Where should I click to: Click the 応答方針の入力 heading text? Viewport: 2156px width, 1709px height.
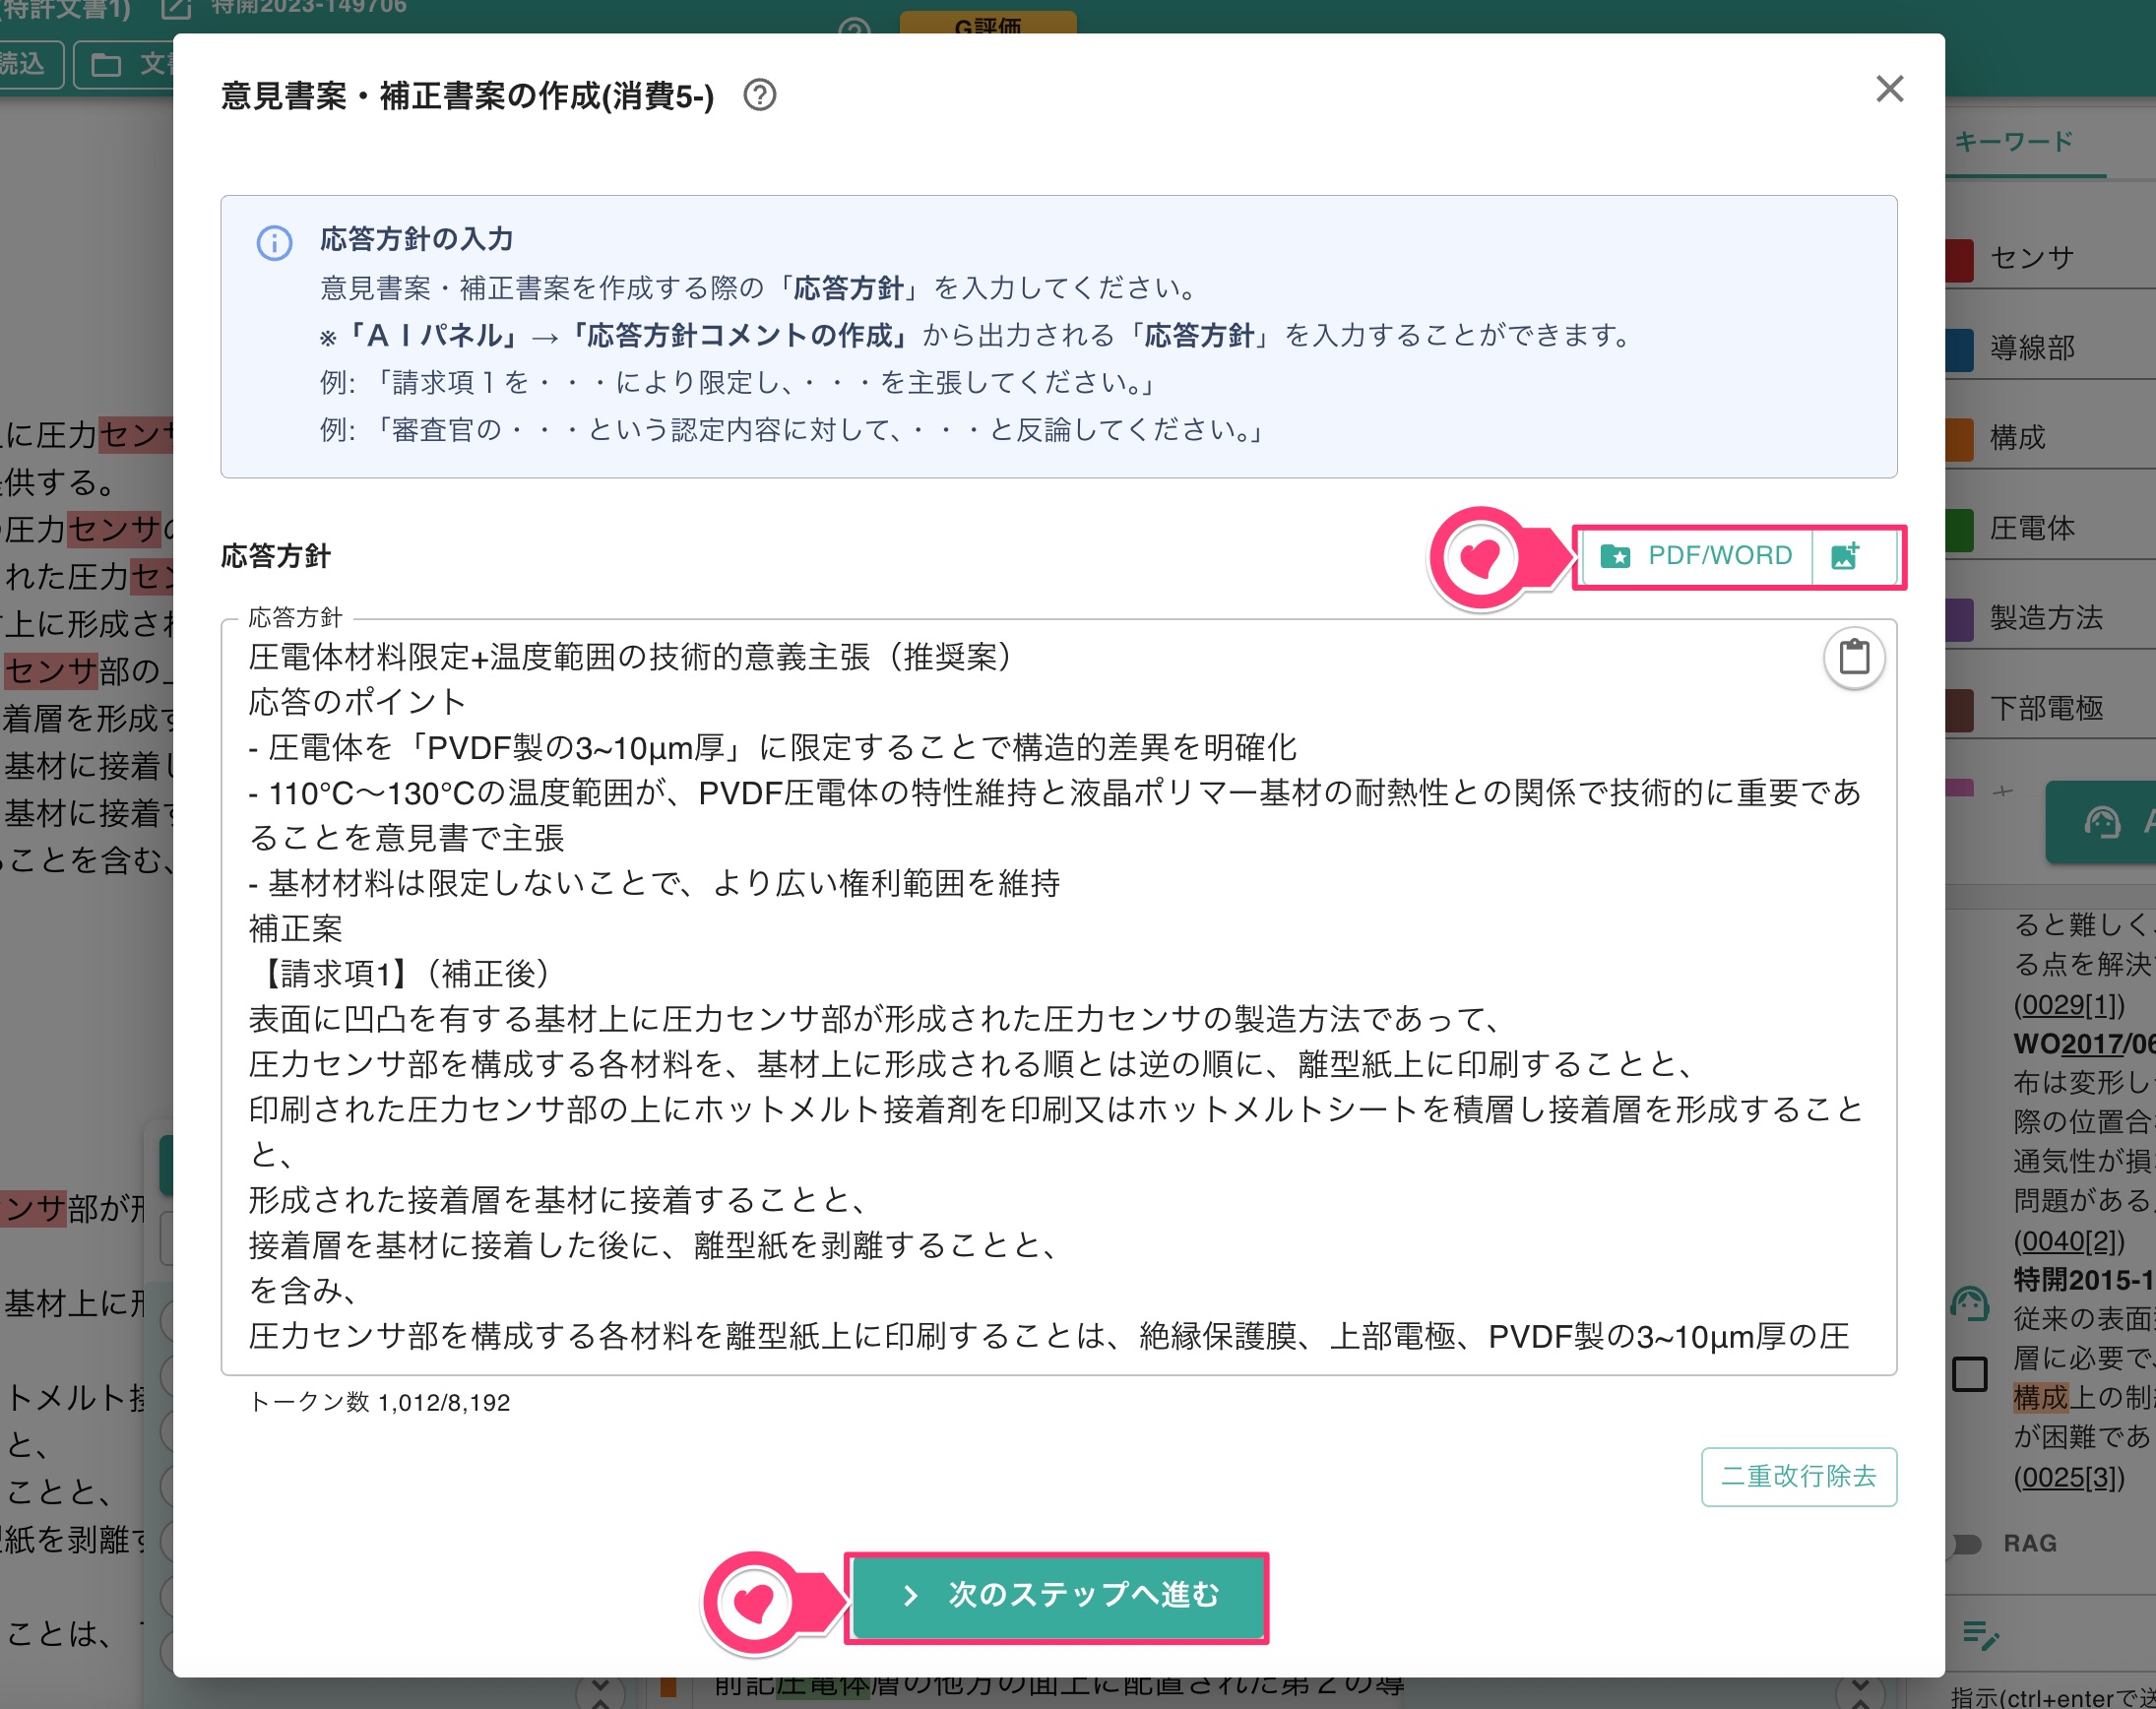(x=417, y=239)
